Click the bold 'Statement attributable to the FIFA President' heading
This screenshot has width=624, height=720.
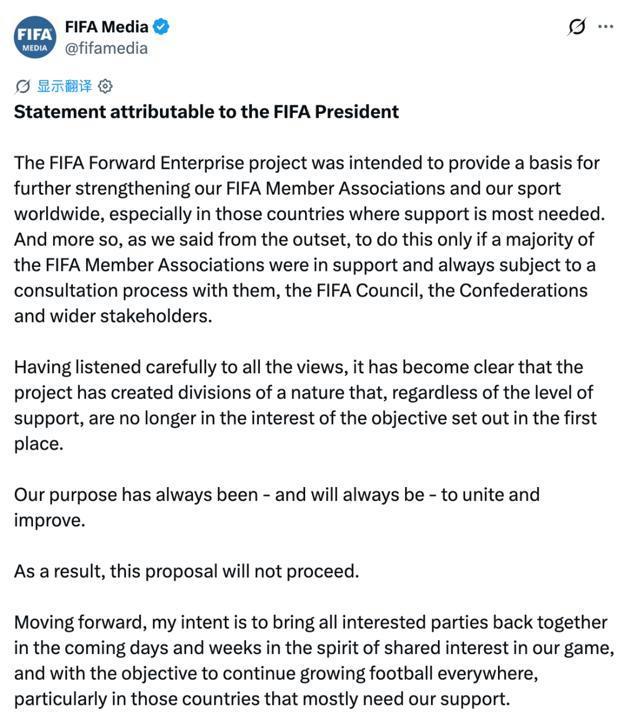[x=206, y=112]
